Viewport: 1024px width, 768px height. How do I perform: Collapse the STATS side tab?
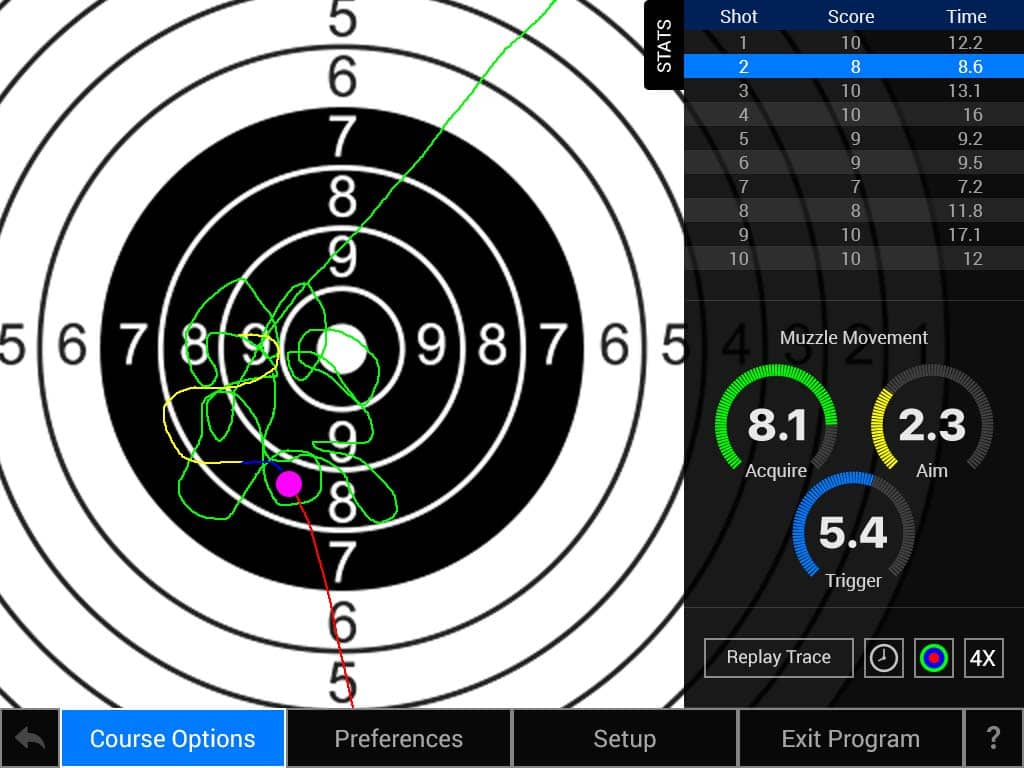pos(664,45)
